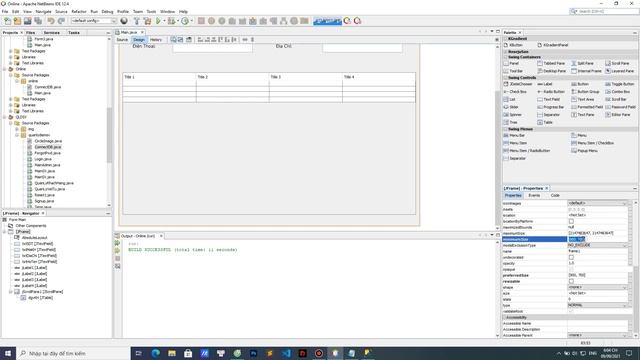
Task: Open File Explorer from taskbar
Action: pyautogui.click(x=172, y=353)
